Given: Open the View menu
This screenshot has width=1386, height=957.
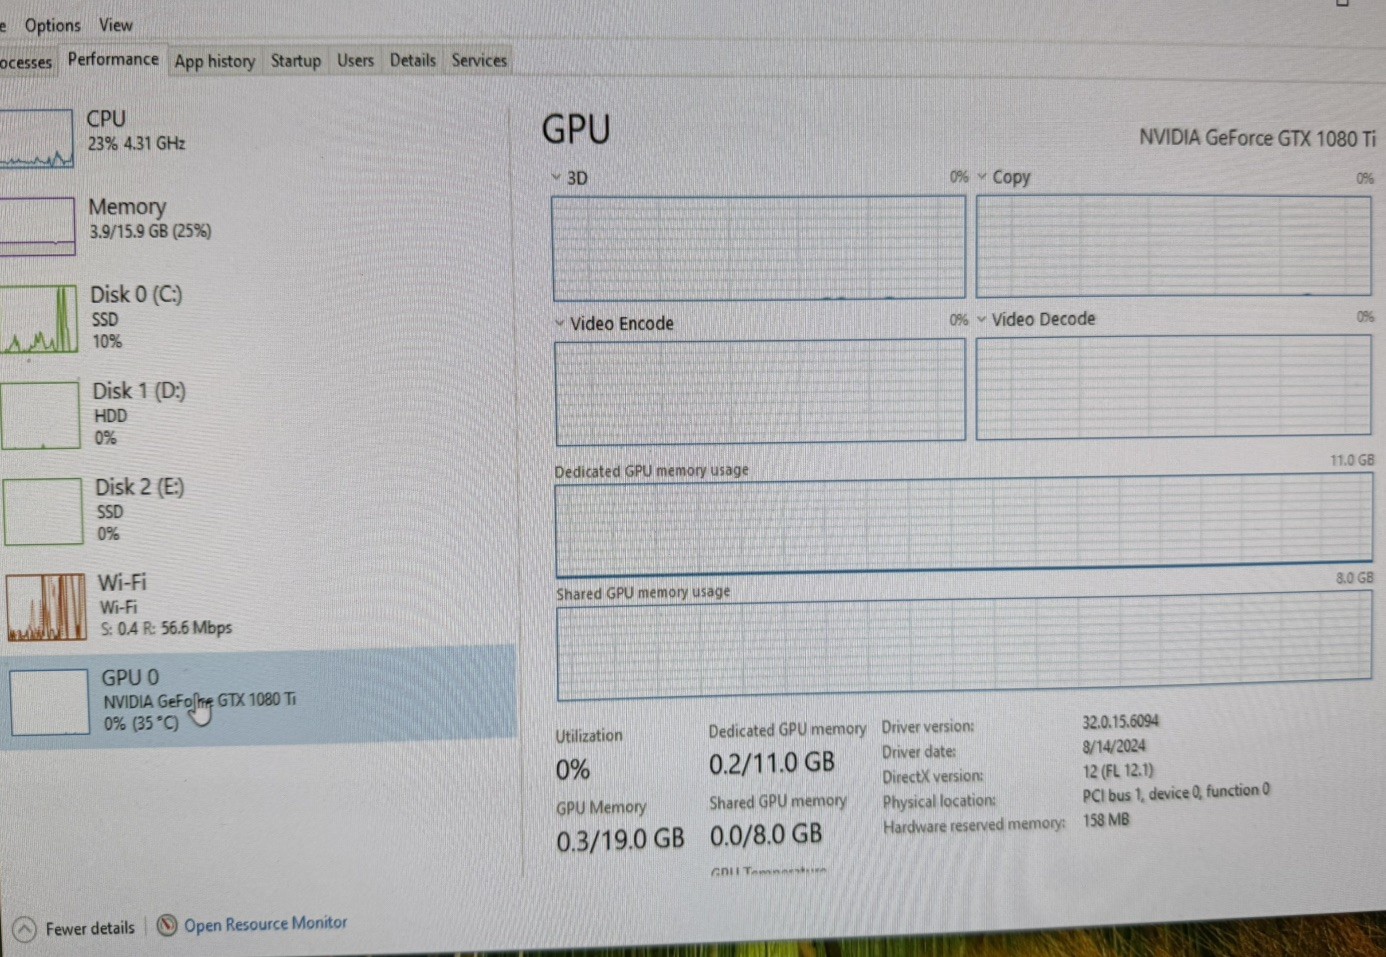Looking at the screenshot, I should tap(115, 25).
